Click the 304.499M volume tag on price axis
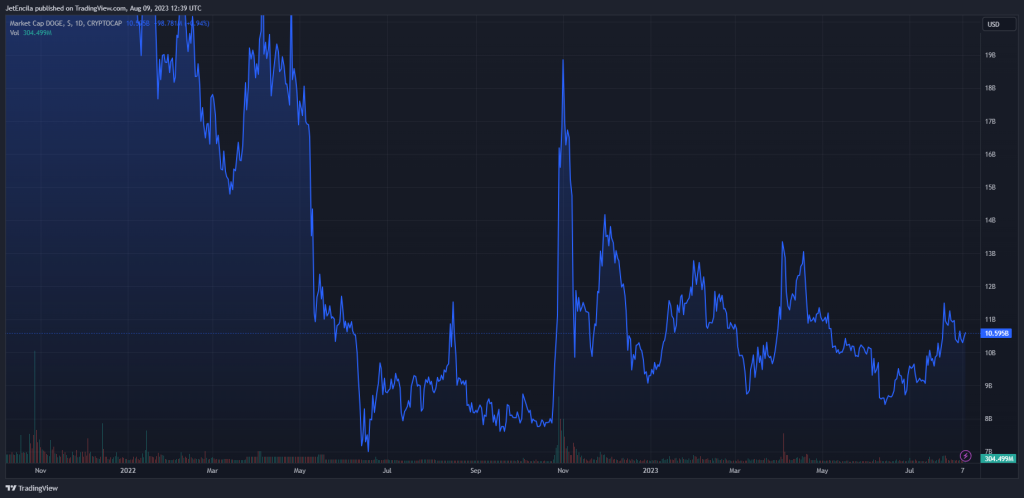Image resolution: width=1024 pixels, height=498 pixels. pos(996,459)
